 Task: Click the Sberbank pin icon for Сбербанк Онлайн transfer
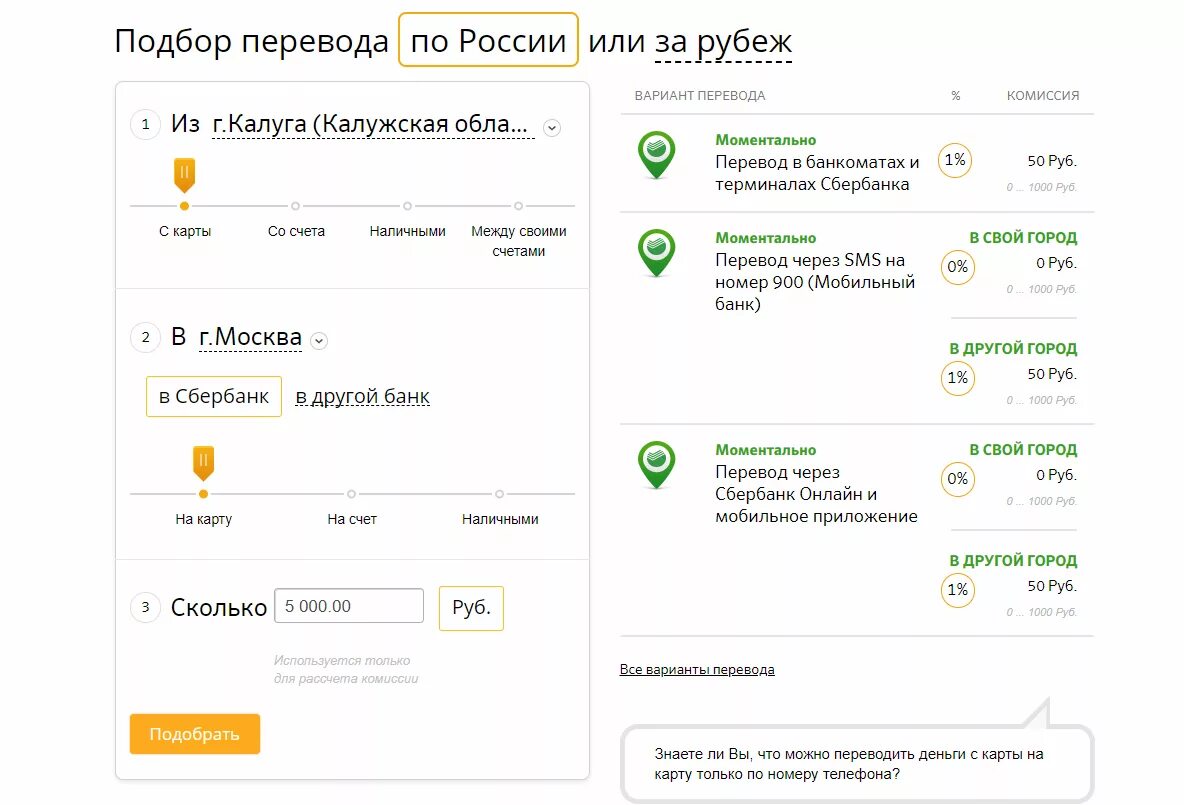coord(656,465)
